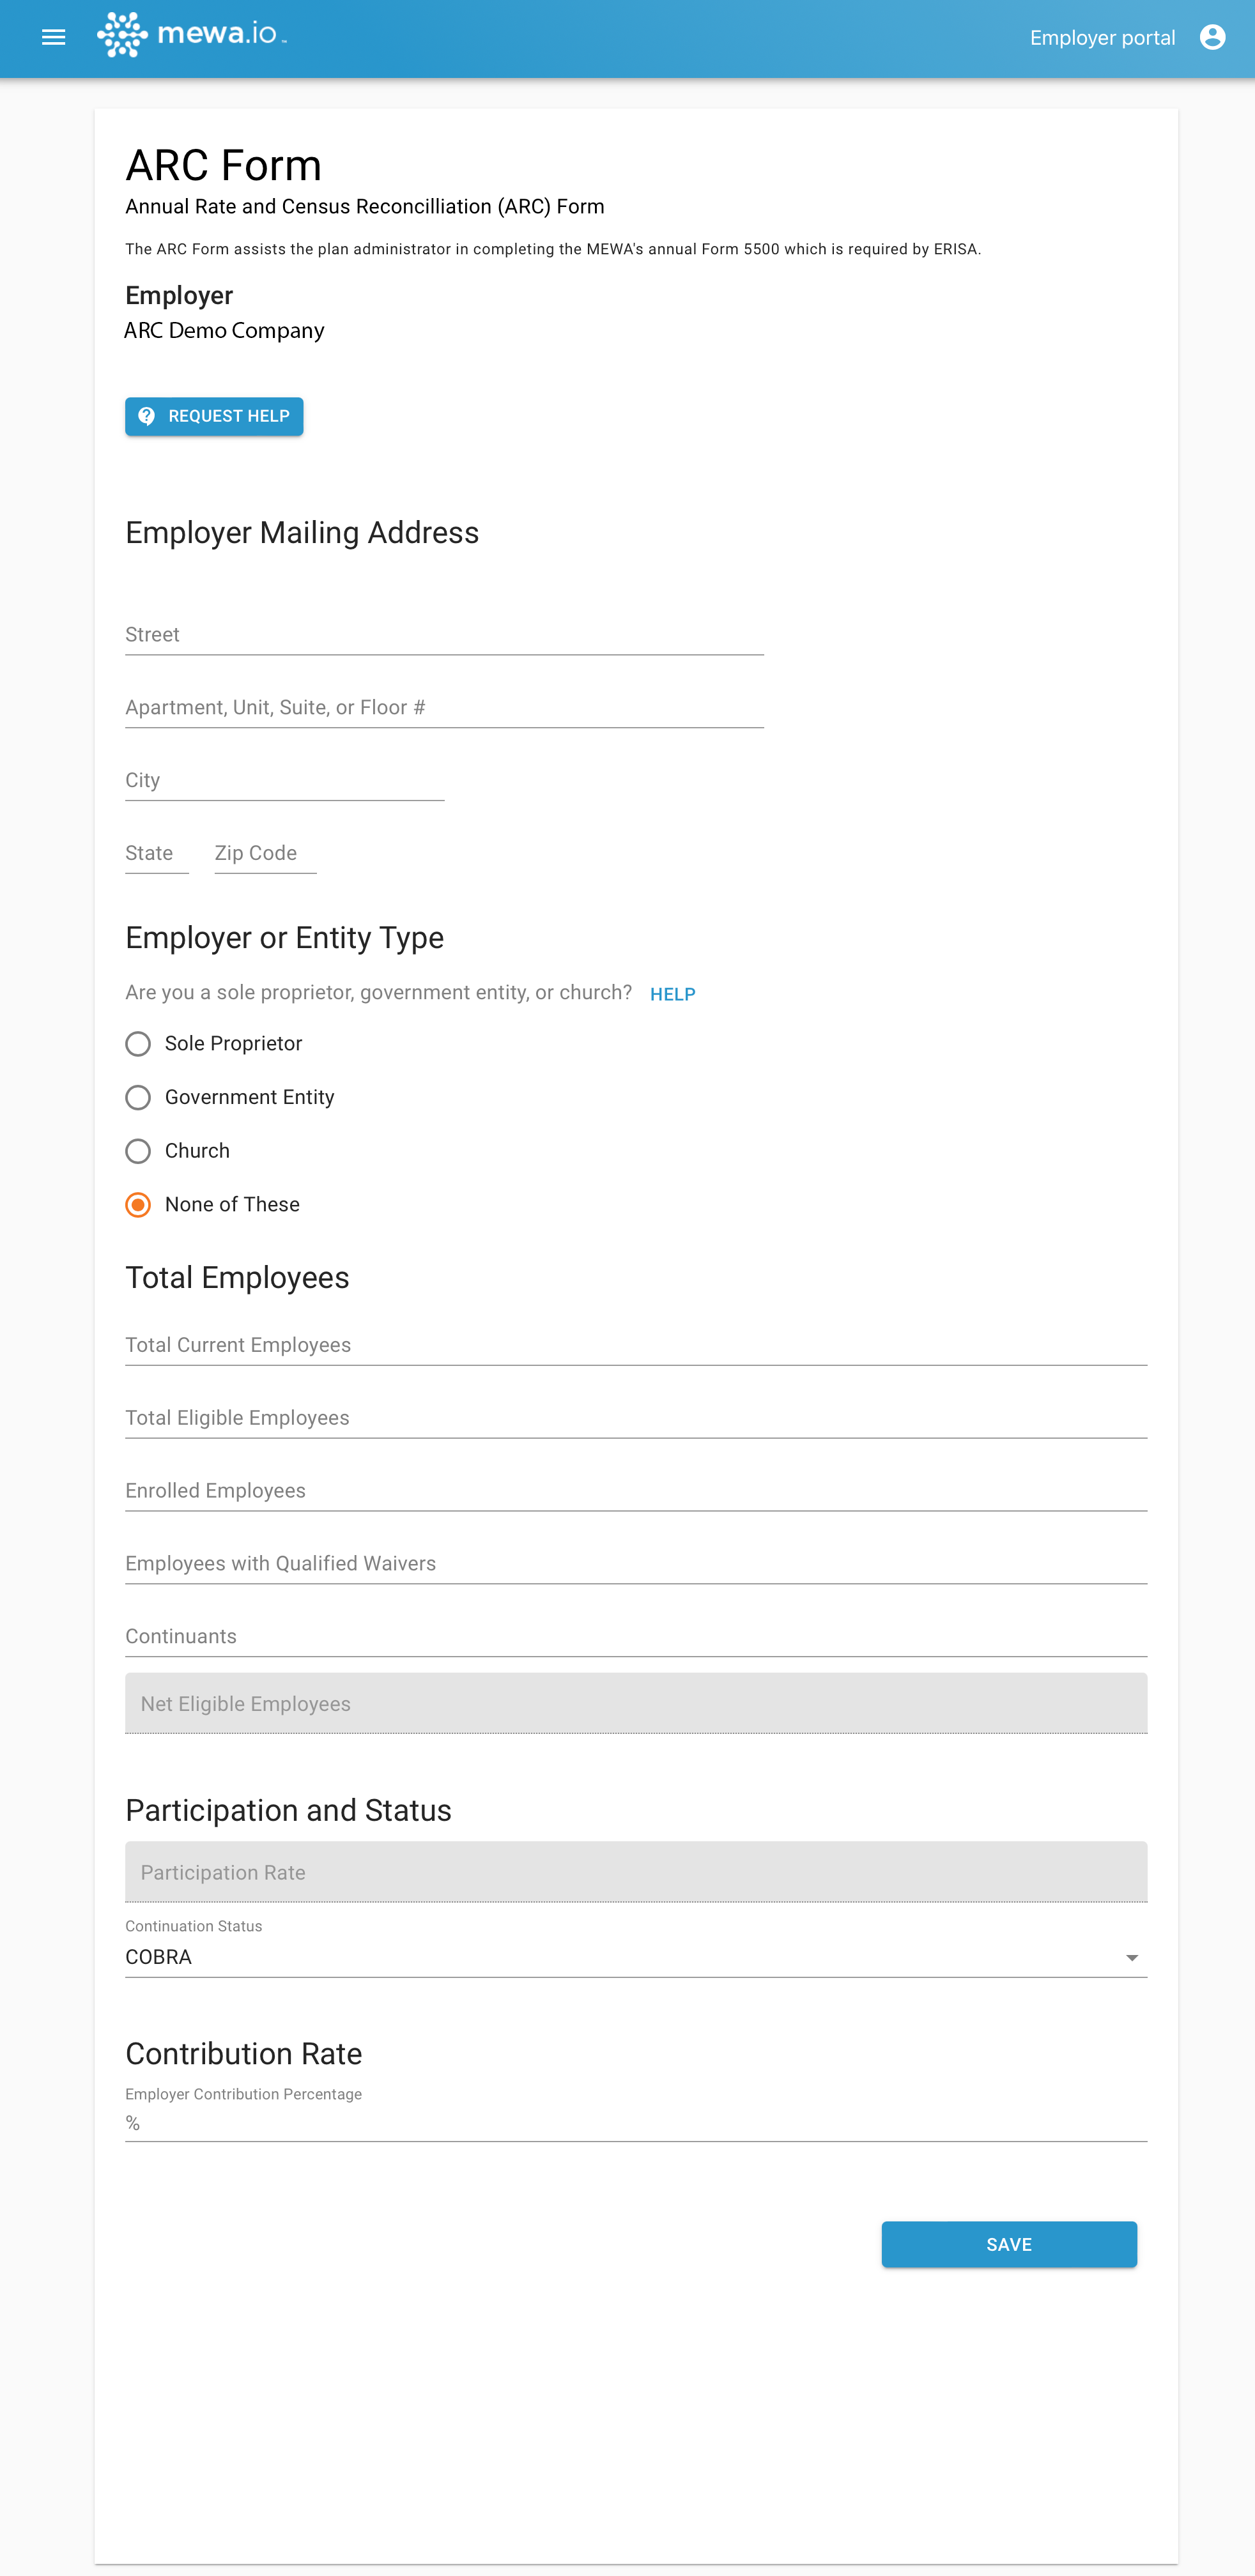
Task: Click the Total Current Employees field
Action: pos(636,1346)
